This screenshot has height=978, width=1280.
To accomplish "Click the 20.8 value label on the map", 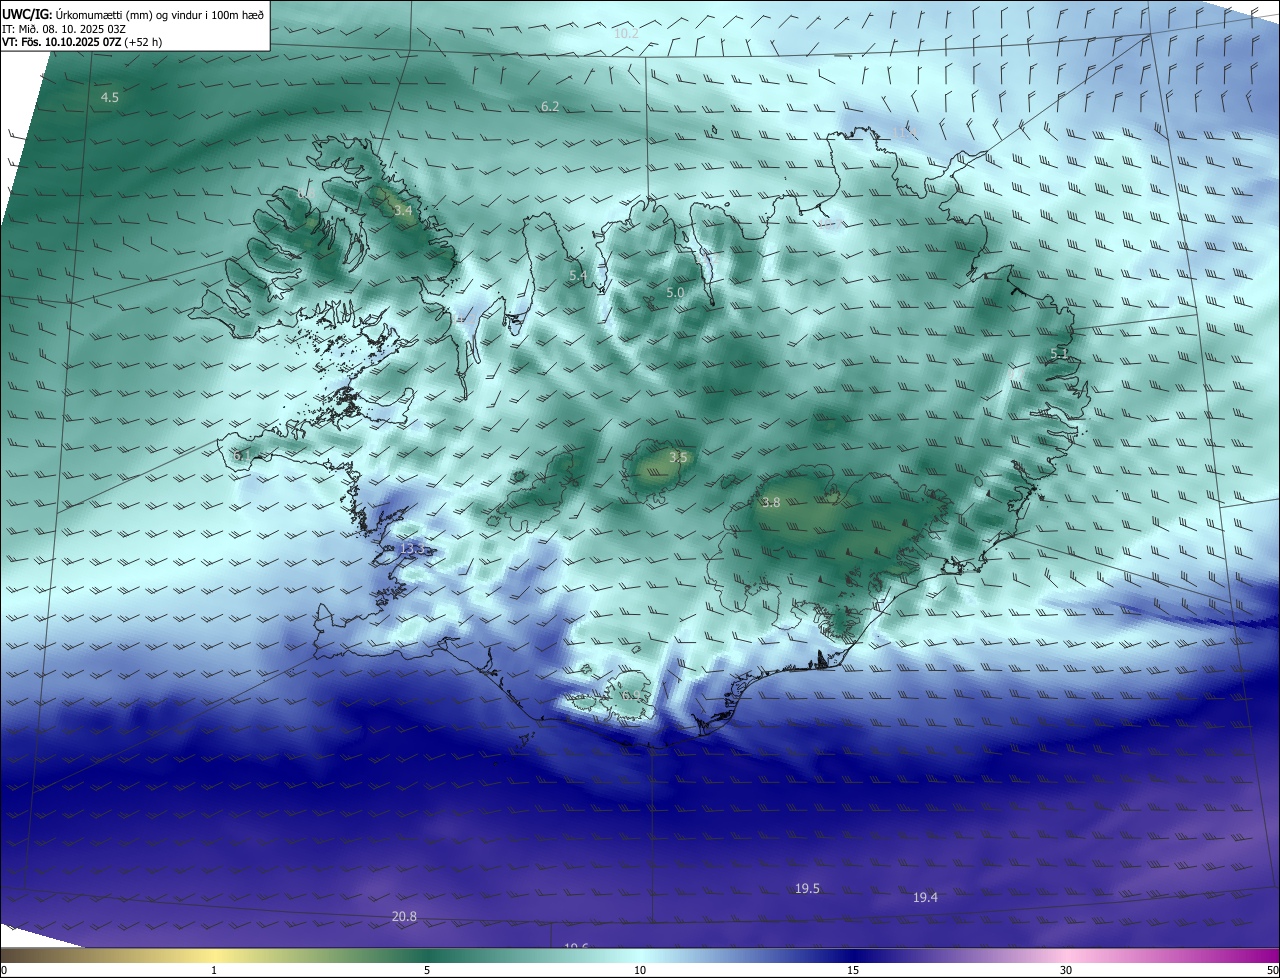I will tap(404, 916).
